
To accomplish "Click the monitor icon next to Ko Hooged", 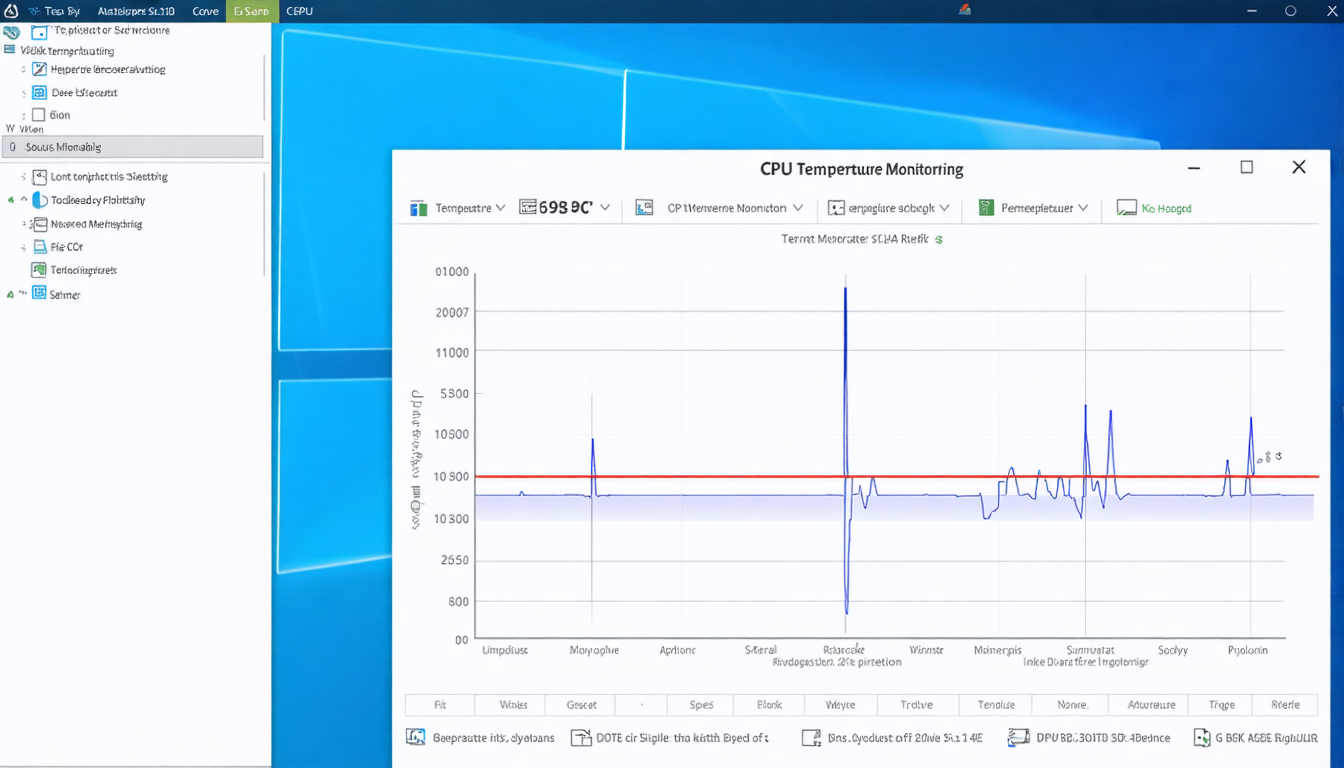I will tap(1126, 208).
